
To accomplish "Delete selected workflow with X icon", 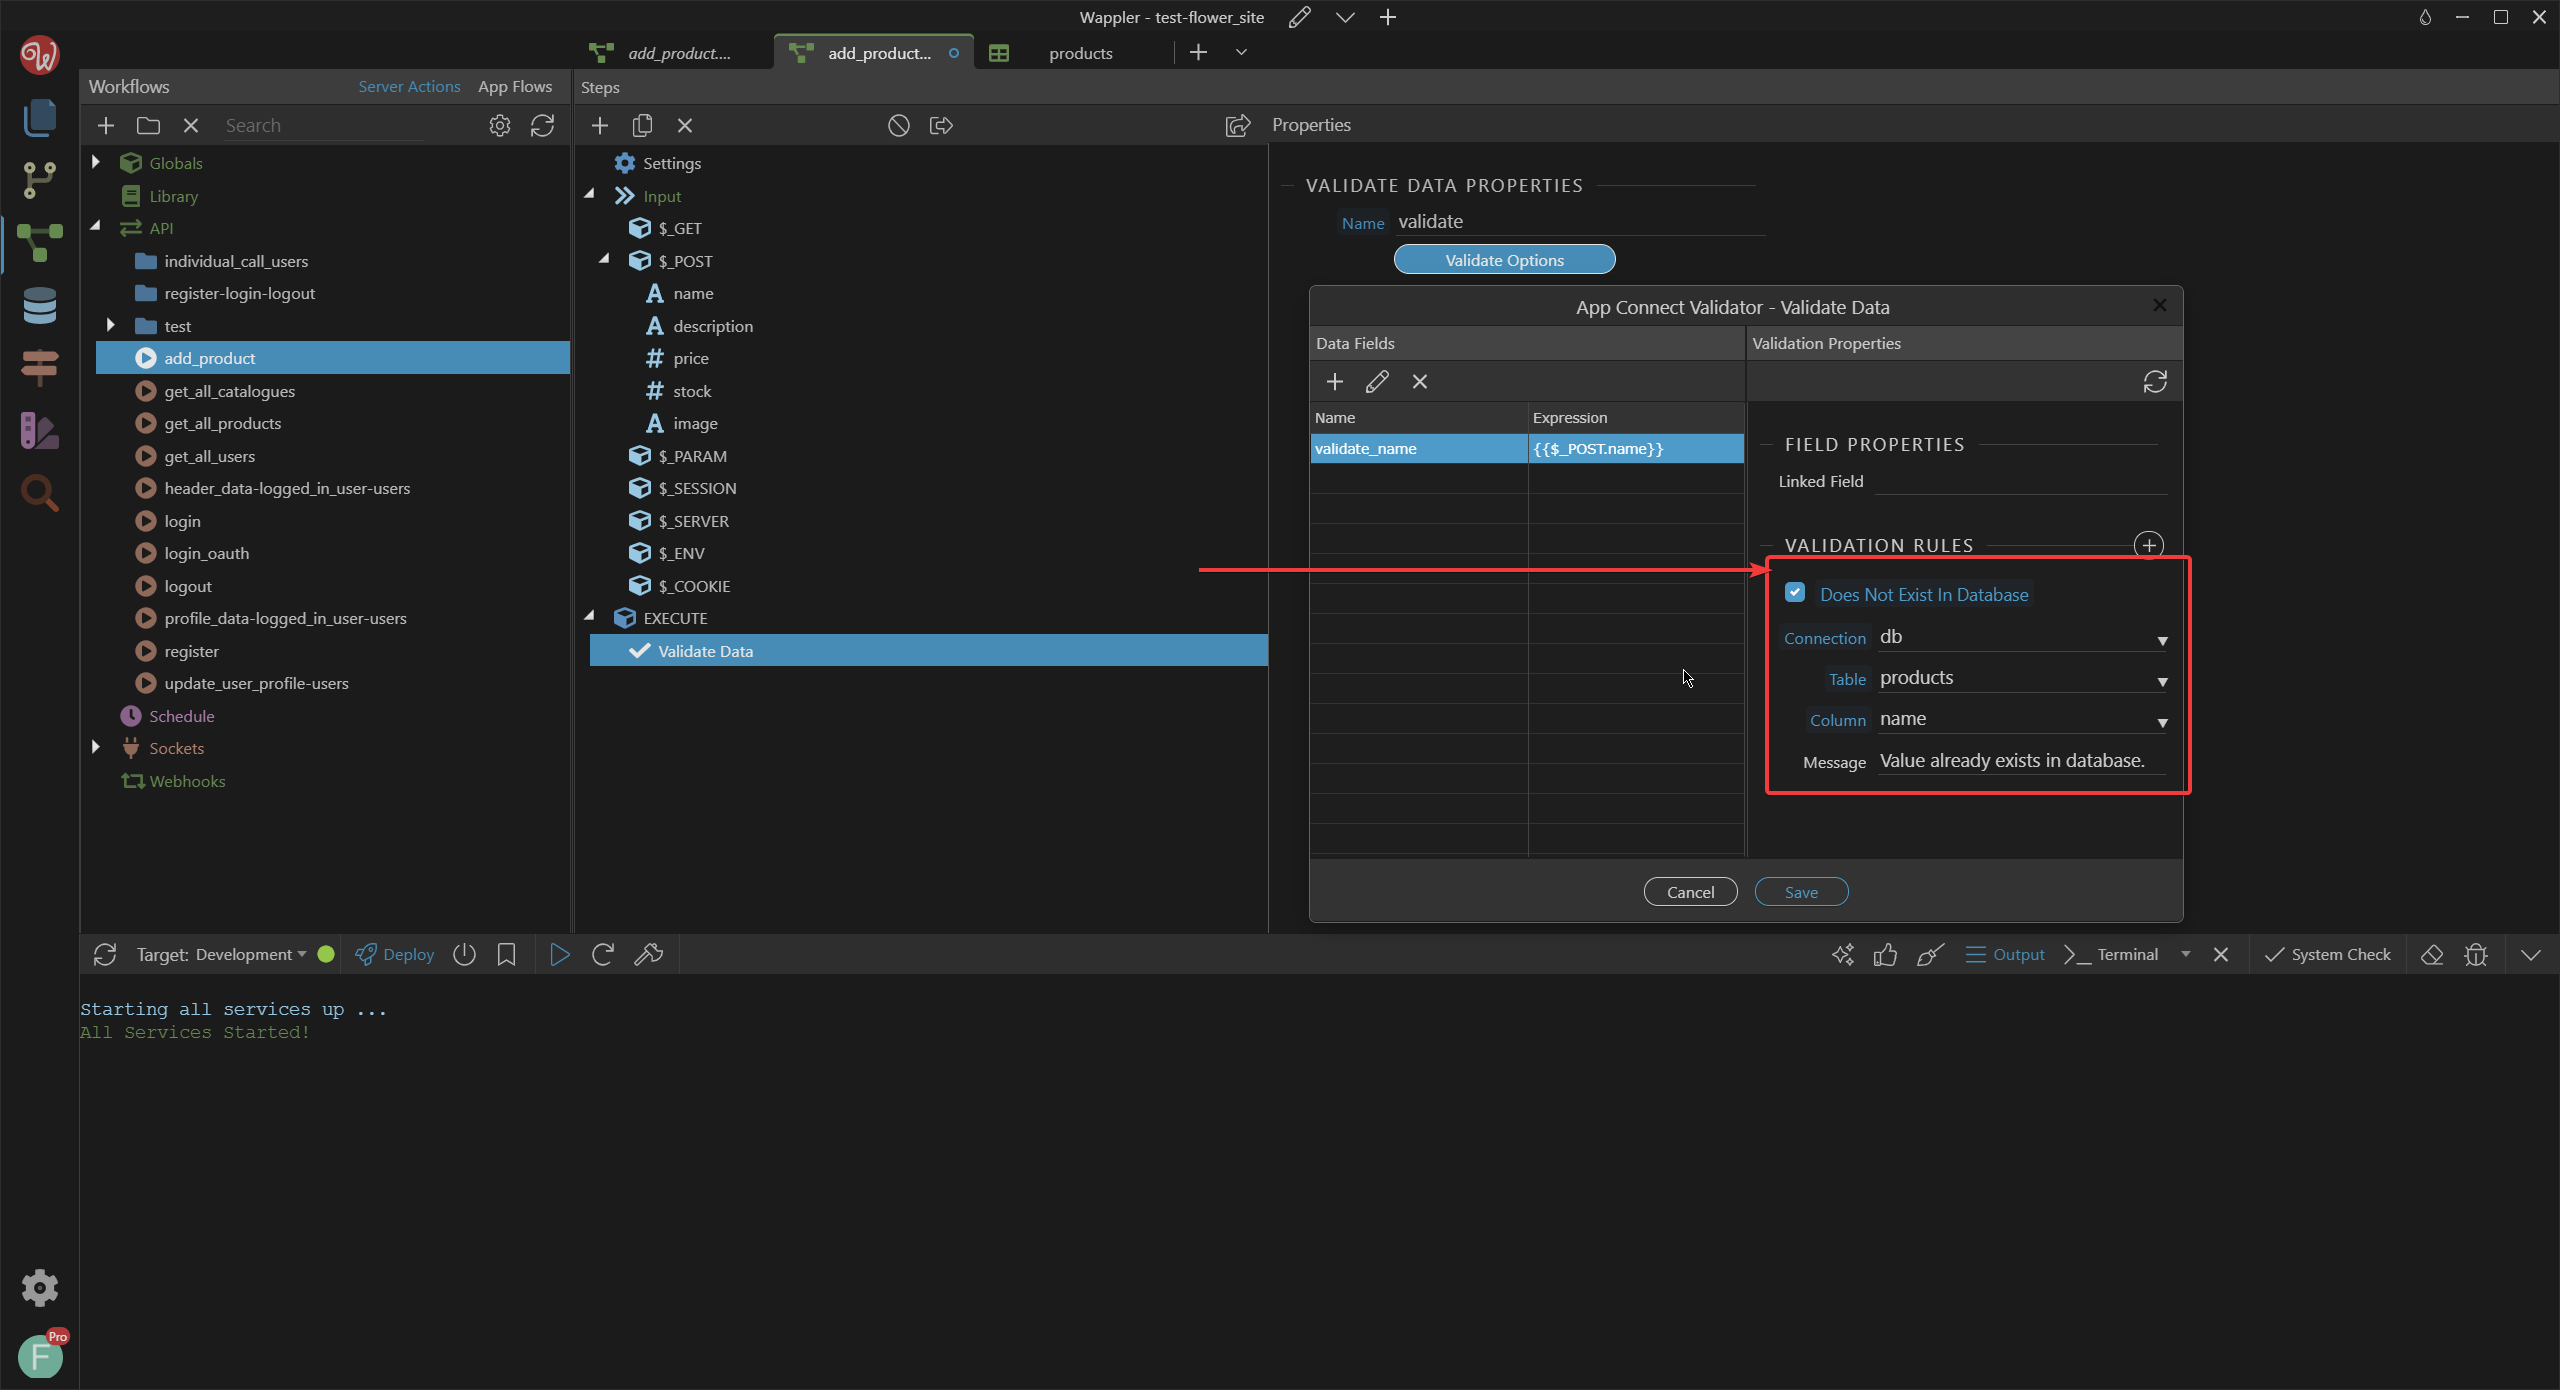I will 191,125.
